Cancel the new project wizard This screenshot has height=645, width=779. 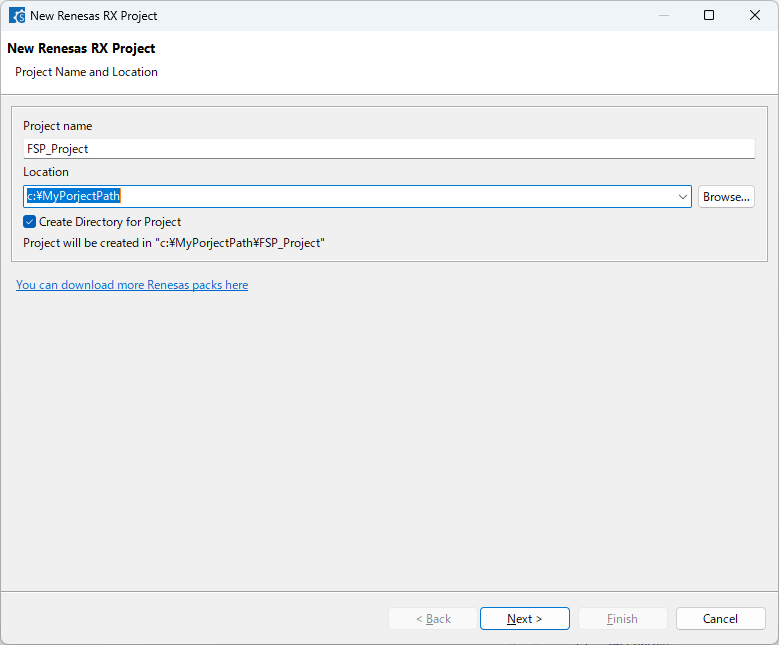(720, 619)
